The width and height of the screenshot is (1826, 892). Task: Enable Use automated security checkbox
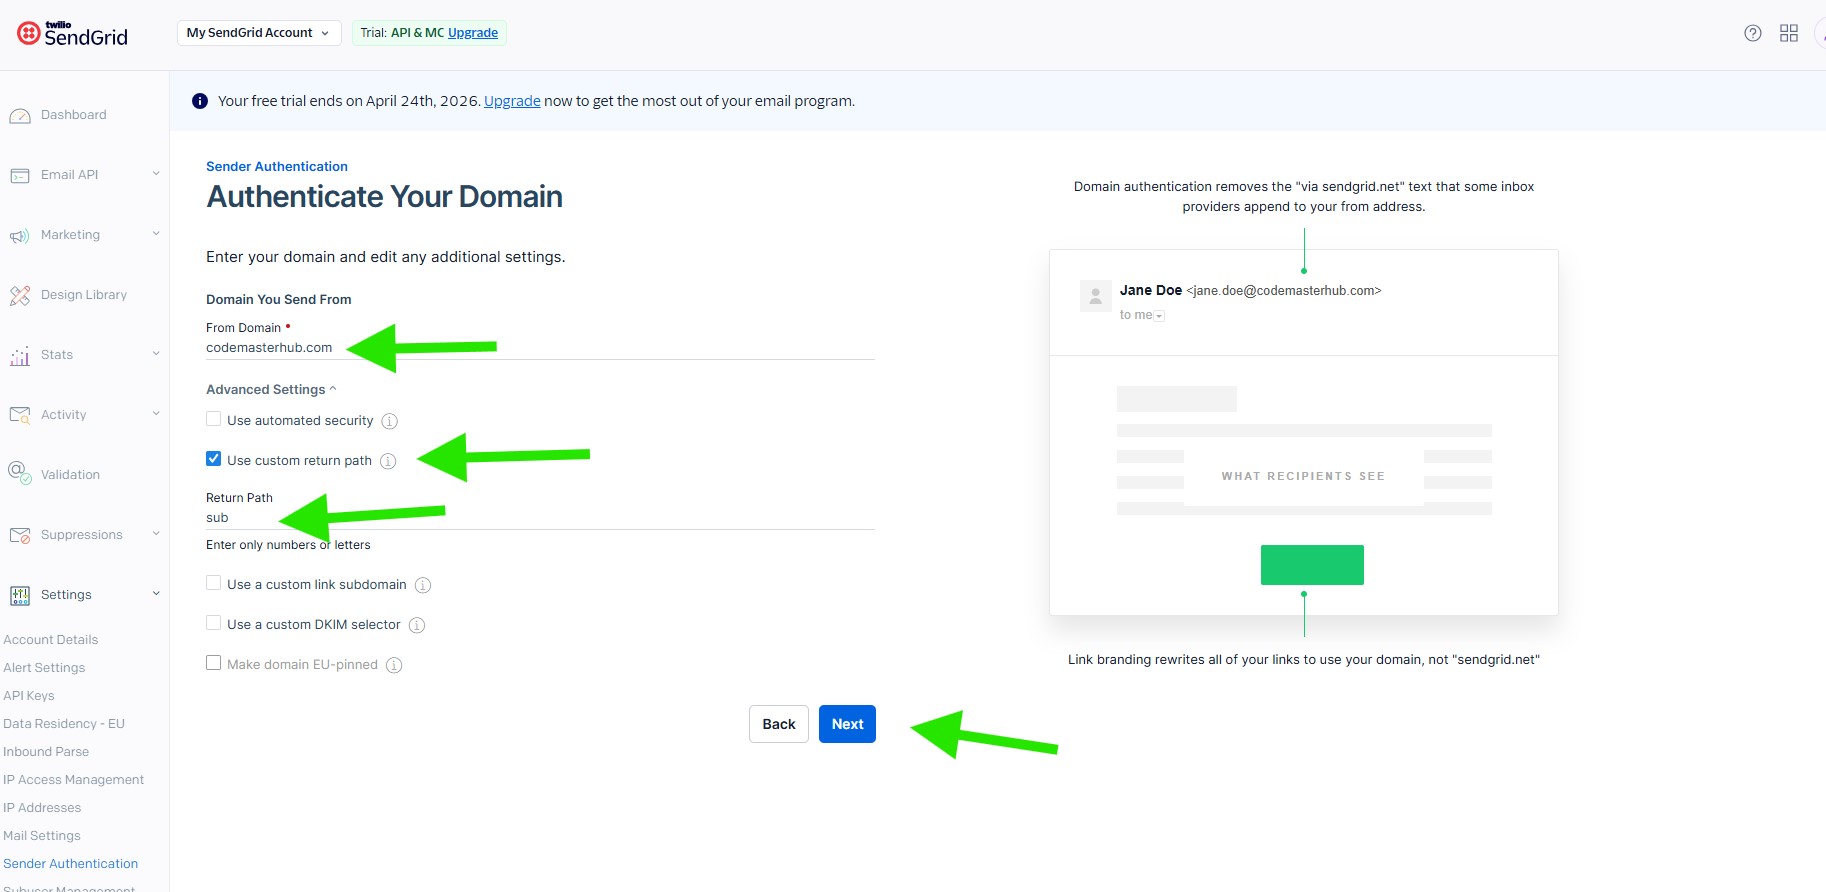[214, 420]
